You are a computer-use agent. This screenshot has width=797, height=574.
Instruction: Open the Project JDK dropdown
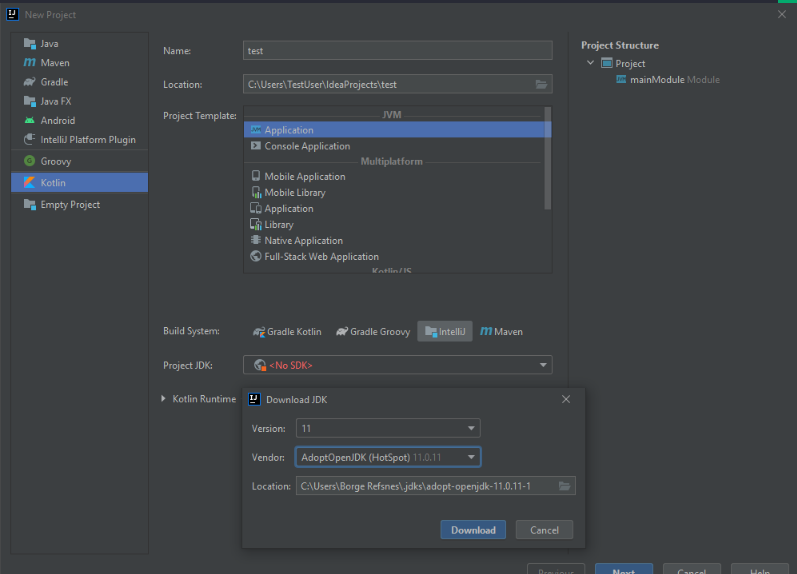tap(397, 365)
